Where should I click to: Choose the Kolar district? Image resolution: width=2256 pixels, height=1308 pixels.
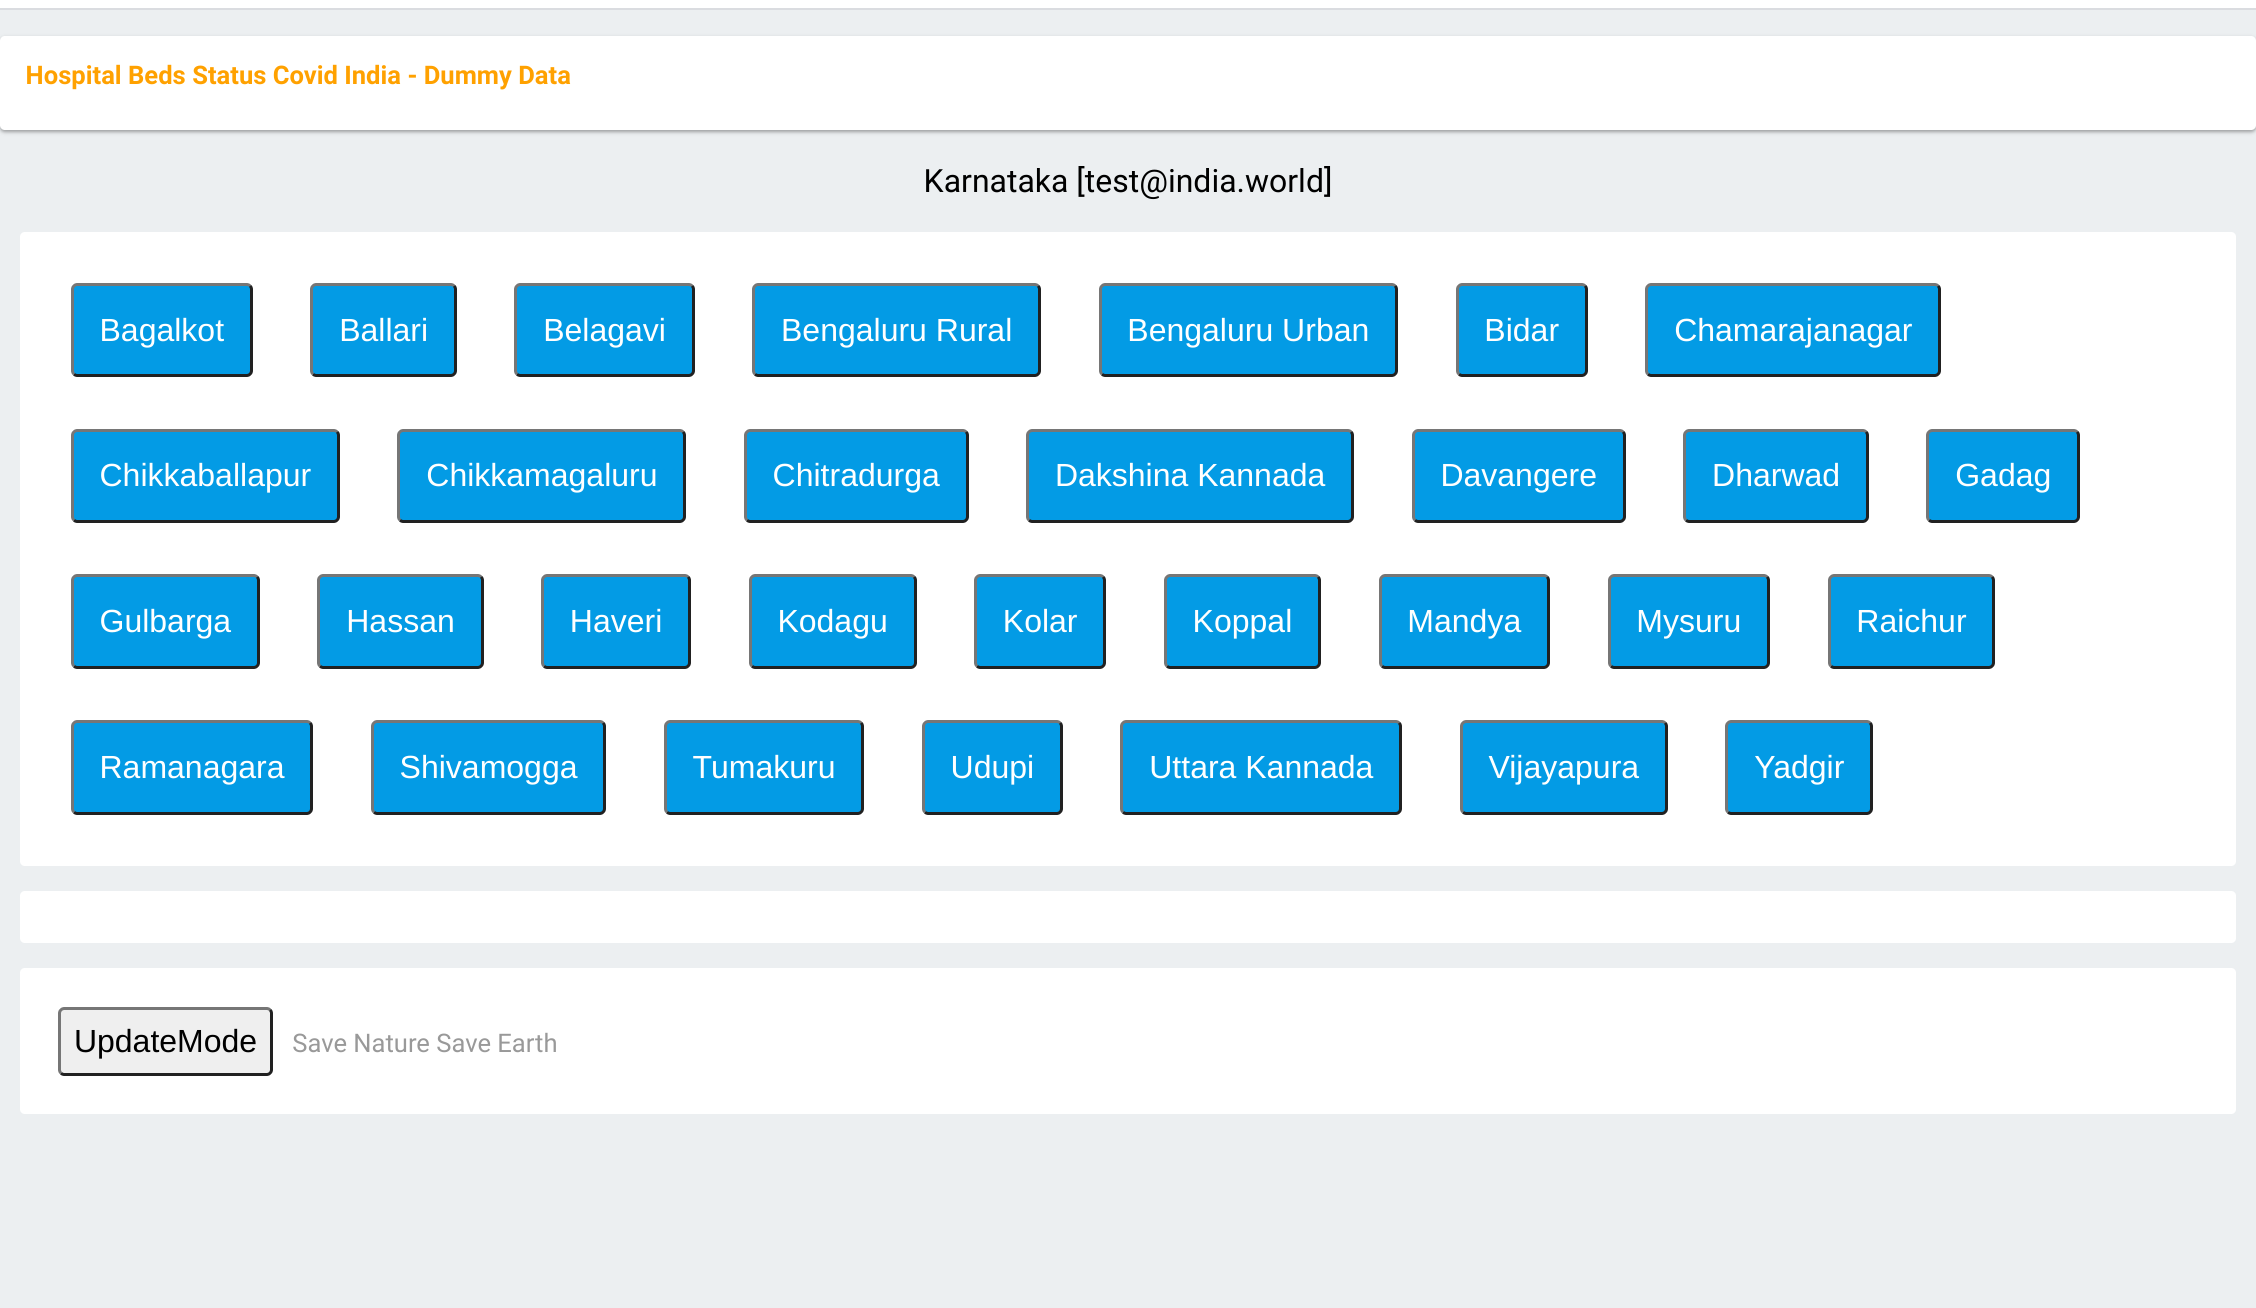(x=1039, y=621)
